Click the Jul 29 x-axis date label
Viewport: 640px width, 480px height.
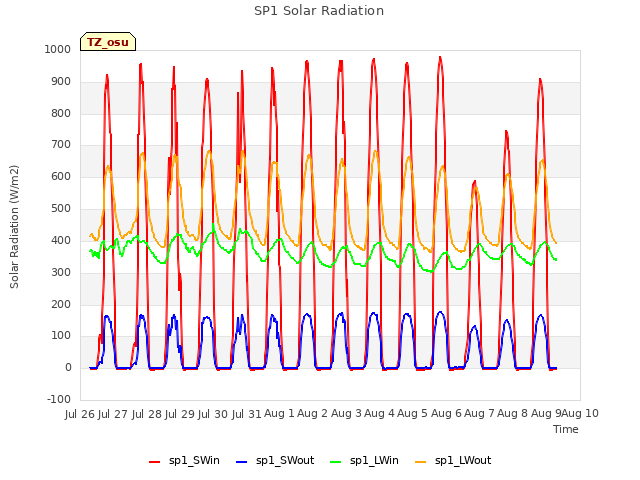pos(180,414)
